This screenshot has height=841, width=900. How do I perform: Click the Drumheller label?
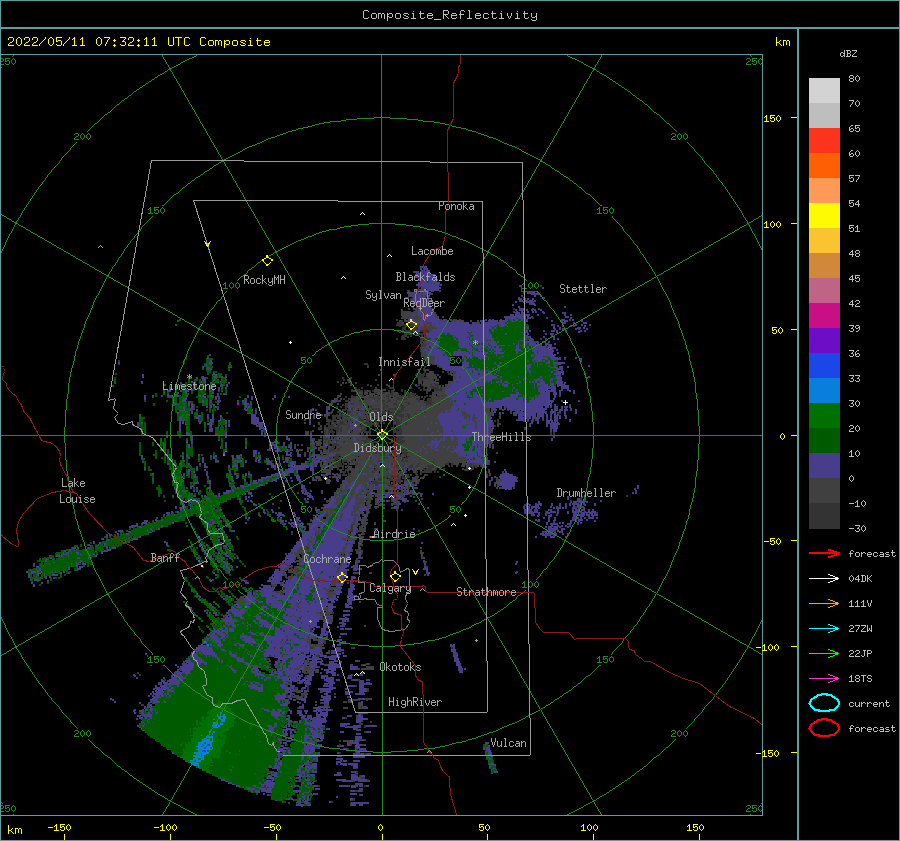click(586, 493)
